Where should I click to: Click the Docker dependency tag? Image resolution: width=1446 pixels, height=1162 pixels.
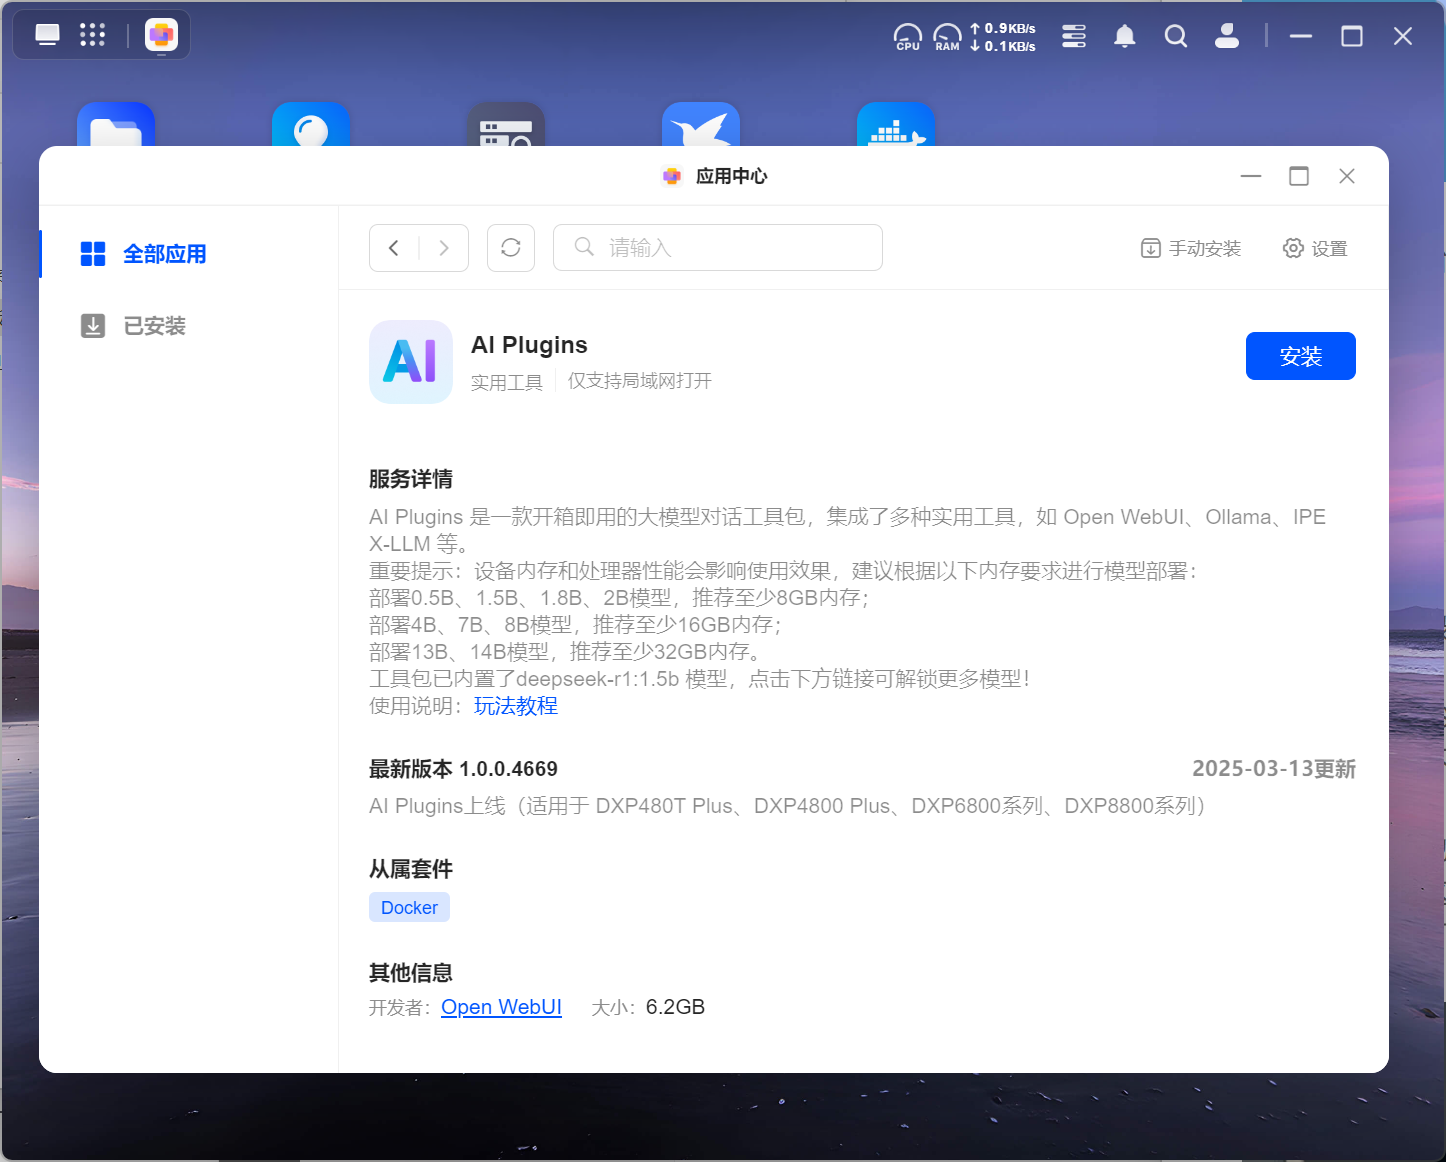[x=409, y=907]
